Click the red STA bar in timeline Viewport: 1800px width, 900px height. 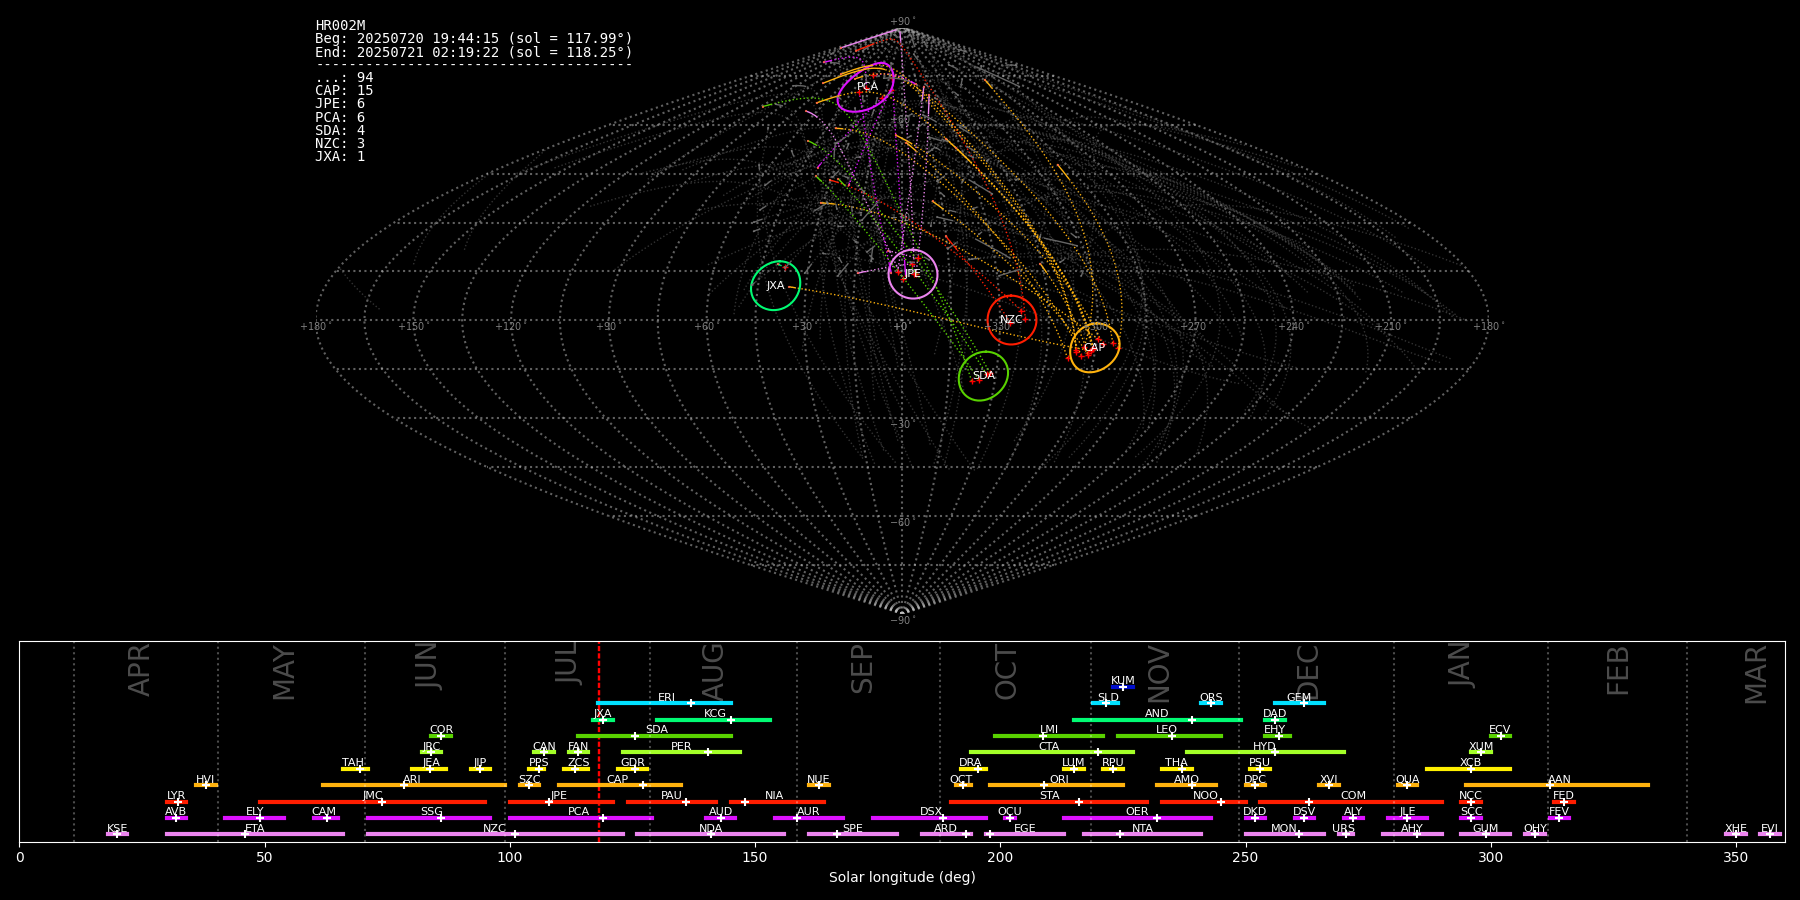[1049, 801]
